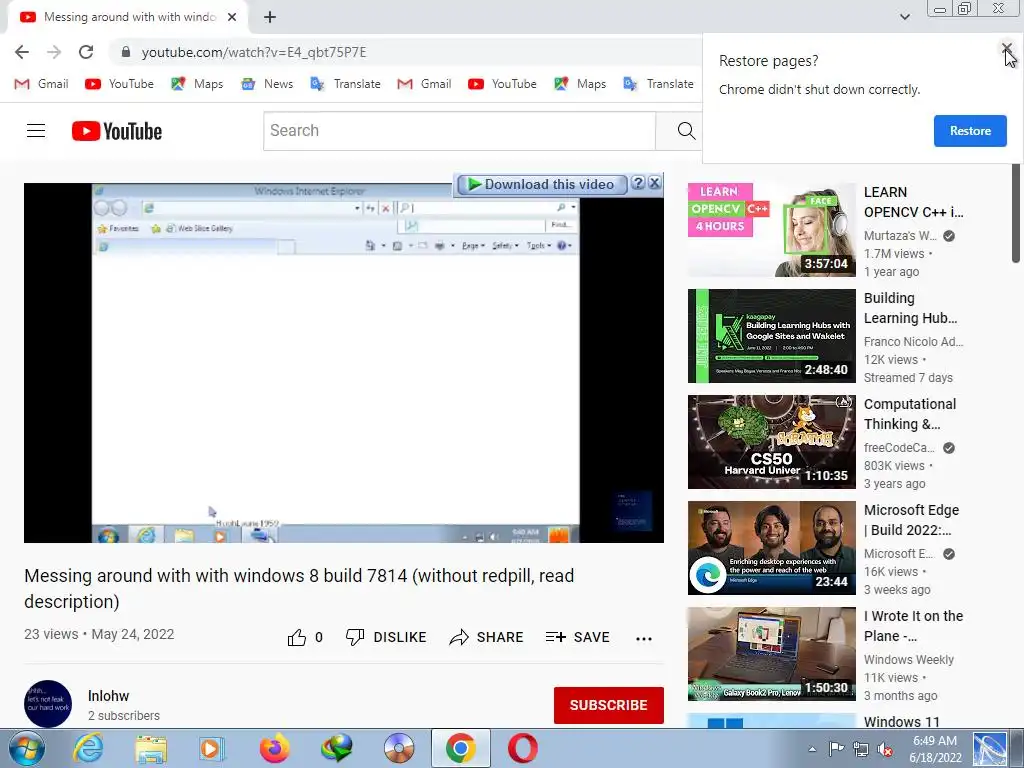Click the Murtaza's W... channel name
The height and width of the screenshot is (768, 1024).
coord(900,236)
